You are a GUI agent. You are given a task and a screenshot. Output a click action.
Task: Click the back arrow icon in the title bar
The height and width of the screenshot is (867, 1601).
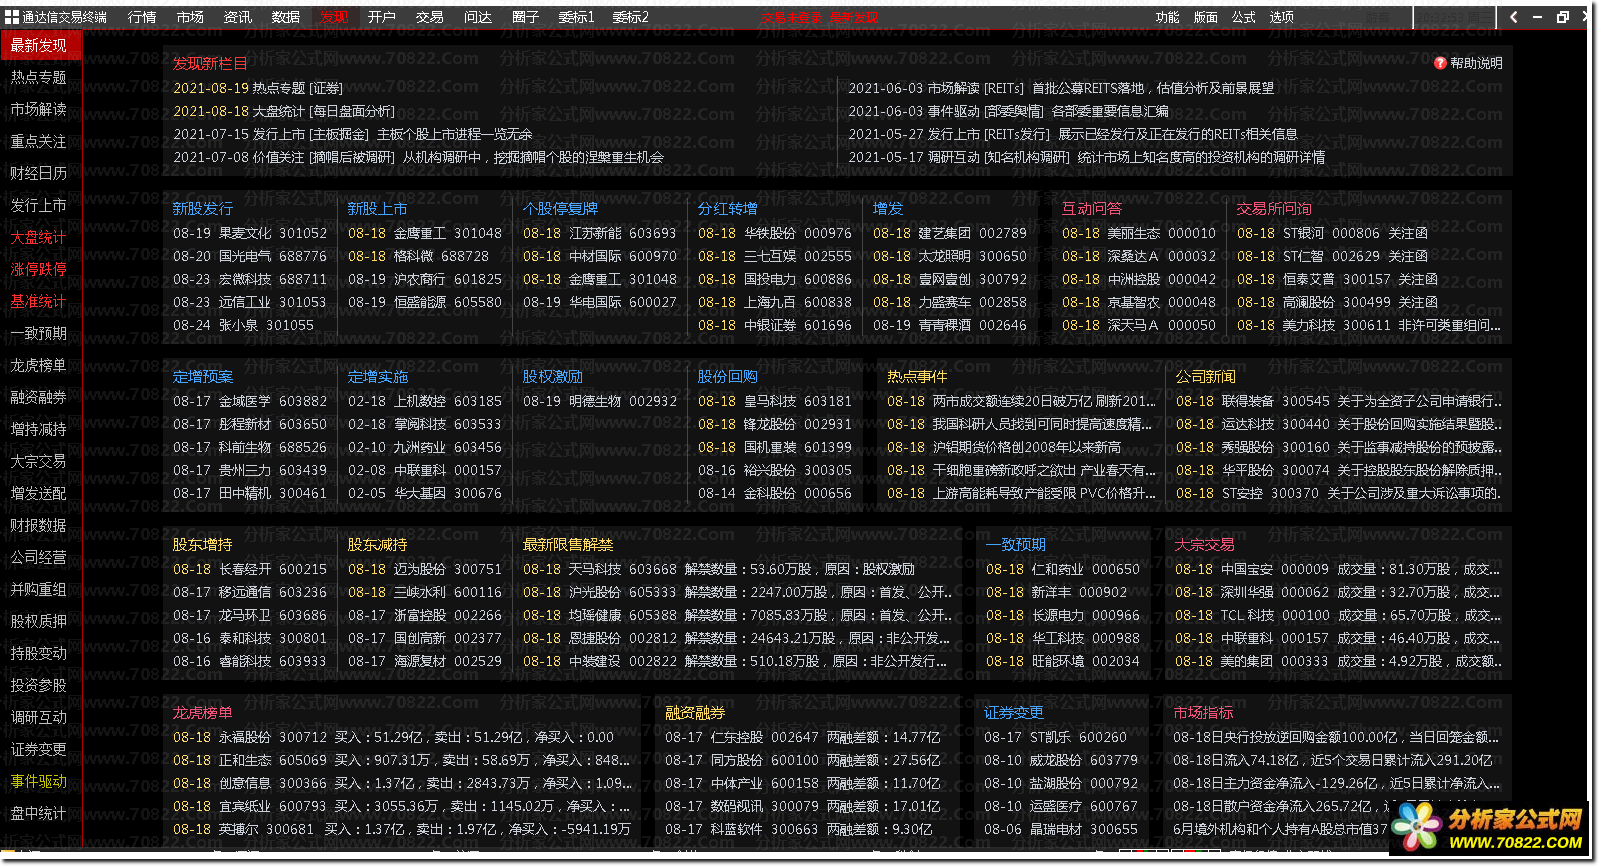point(1514,17)
